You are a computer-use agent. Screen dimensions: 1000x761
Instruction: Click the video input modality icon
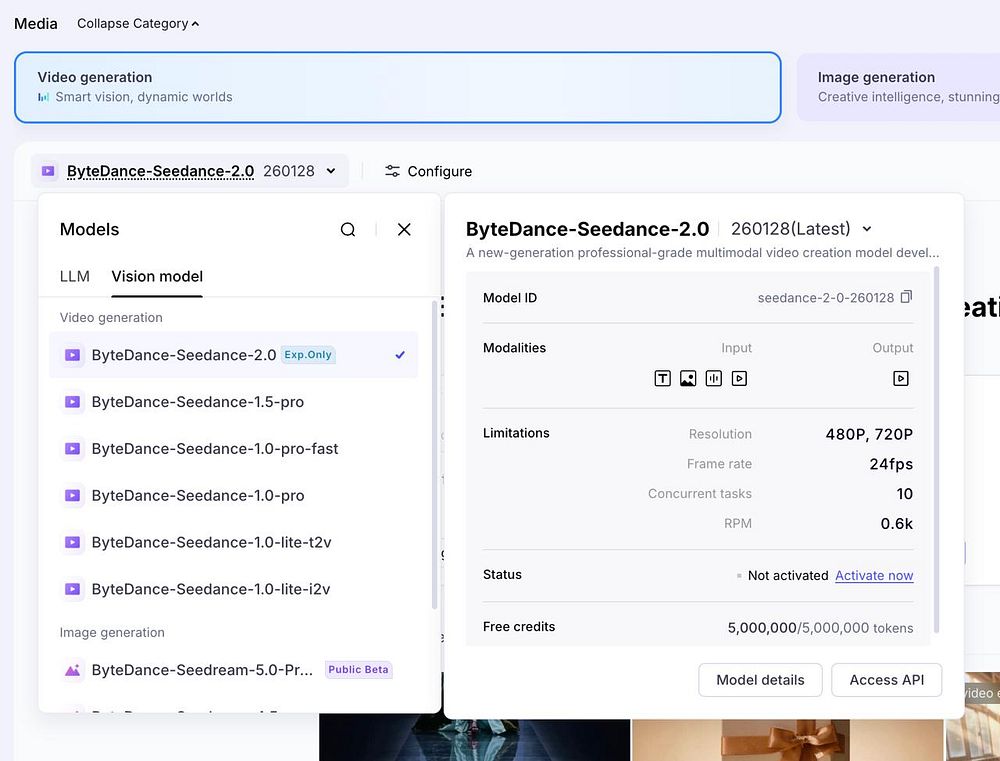739,378
